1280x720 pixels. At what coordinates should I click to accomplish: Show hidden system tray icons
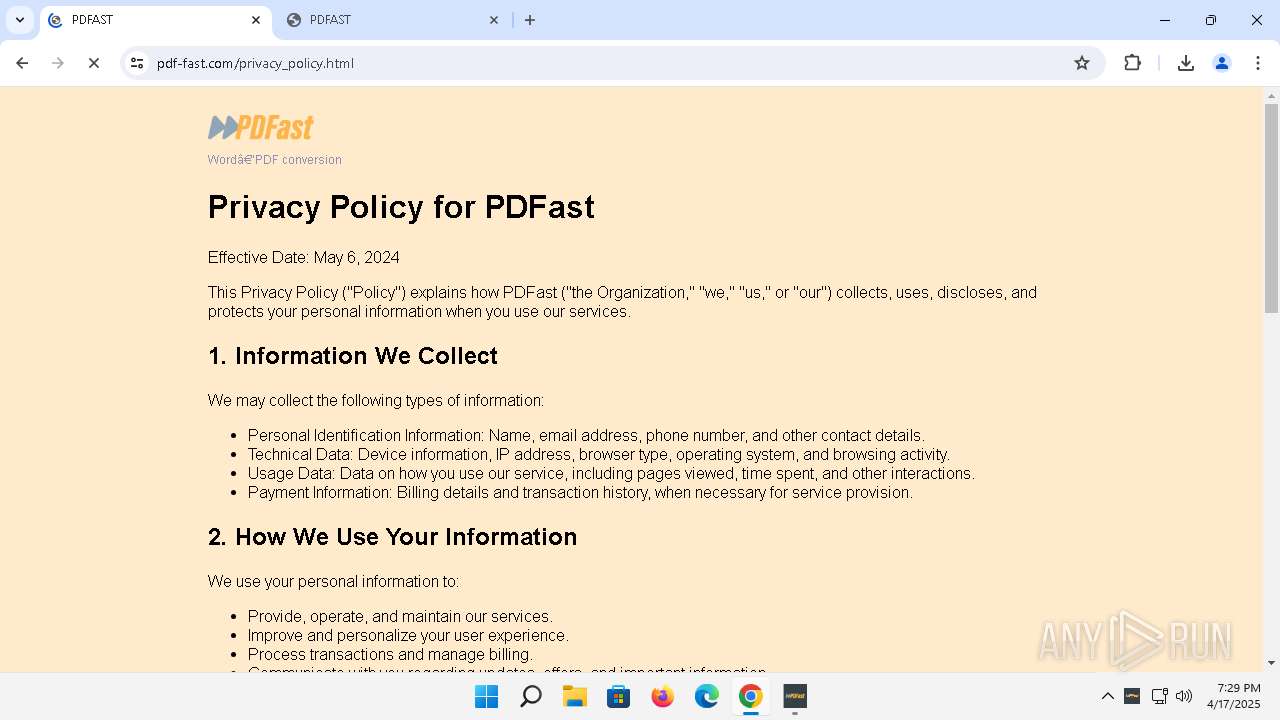[x=1108, y=696]
